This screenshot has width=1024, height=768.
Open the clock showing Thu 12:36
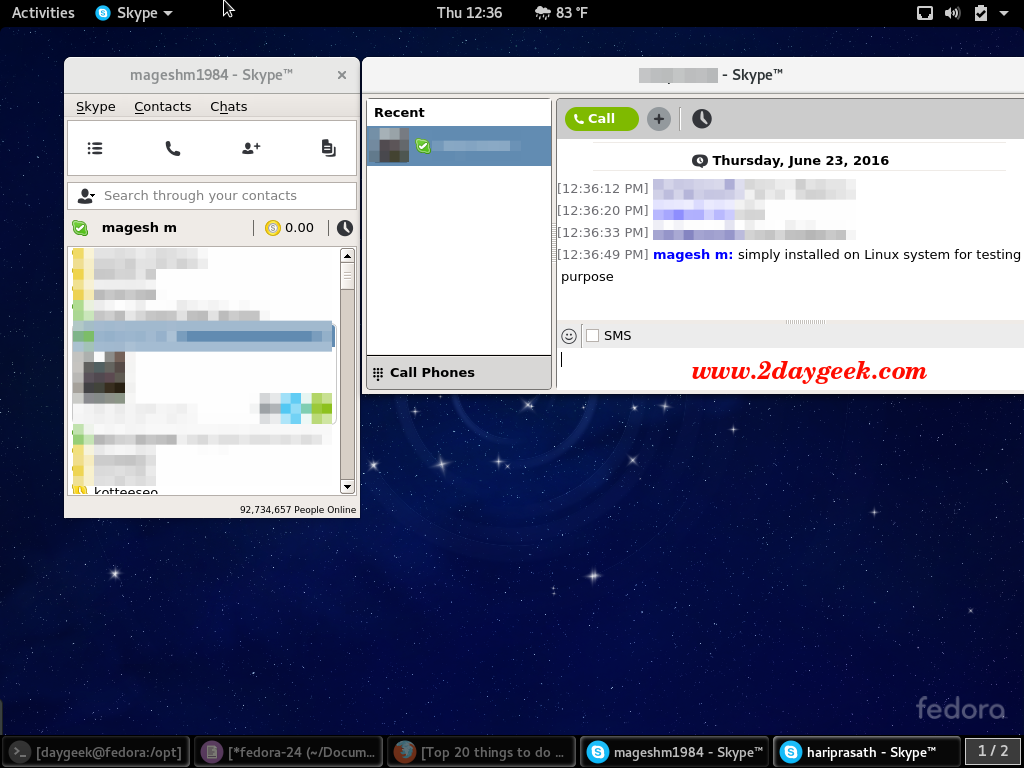470,13
